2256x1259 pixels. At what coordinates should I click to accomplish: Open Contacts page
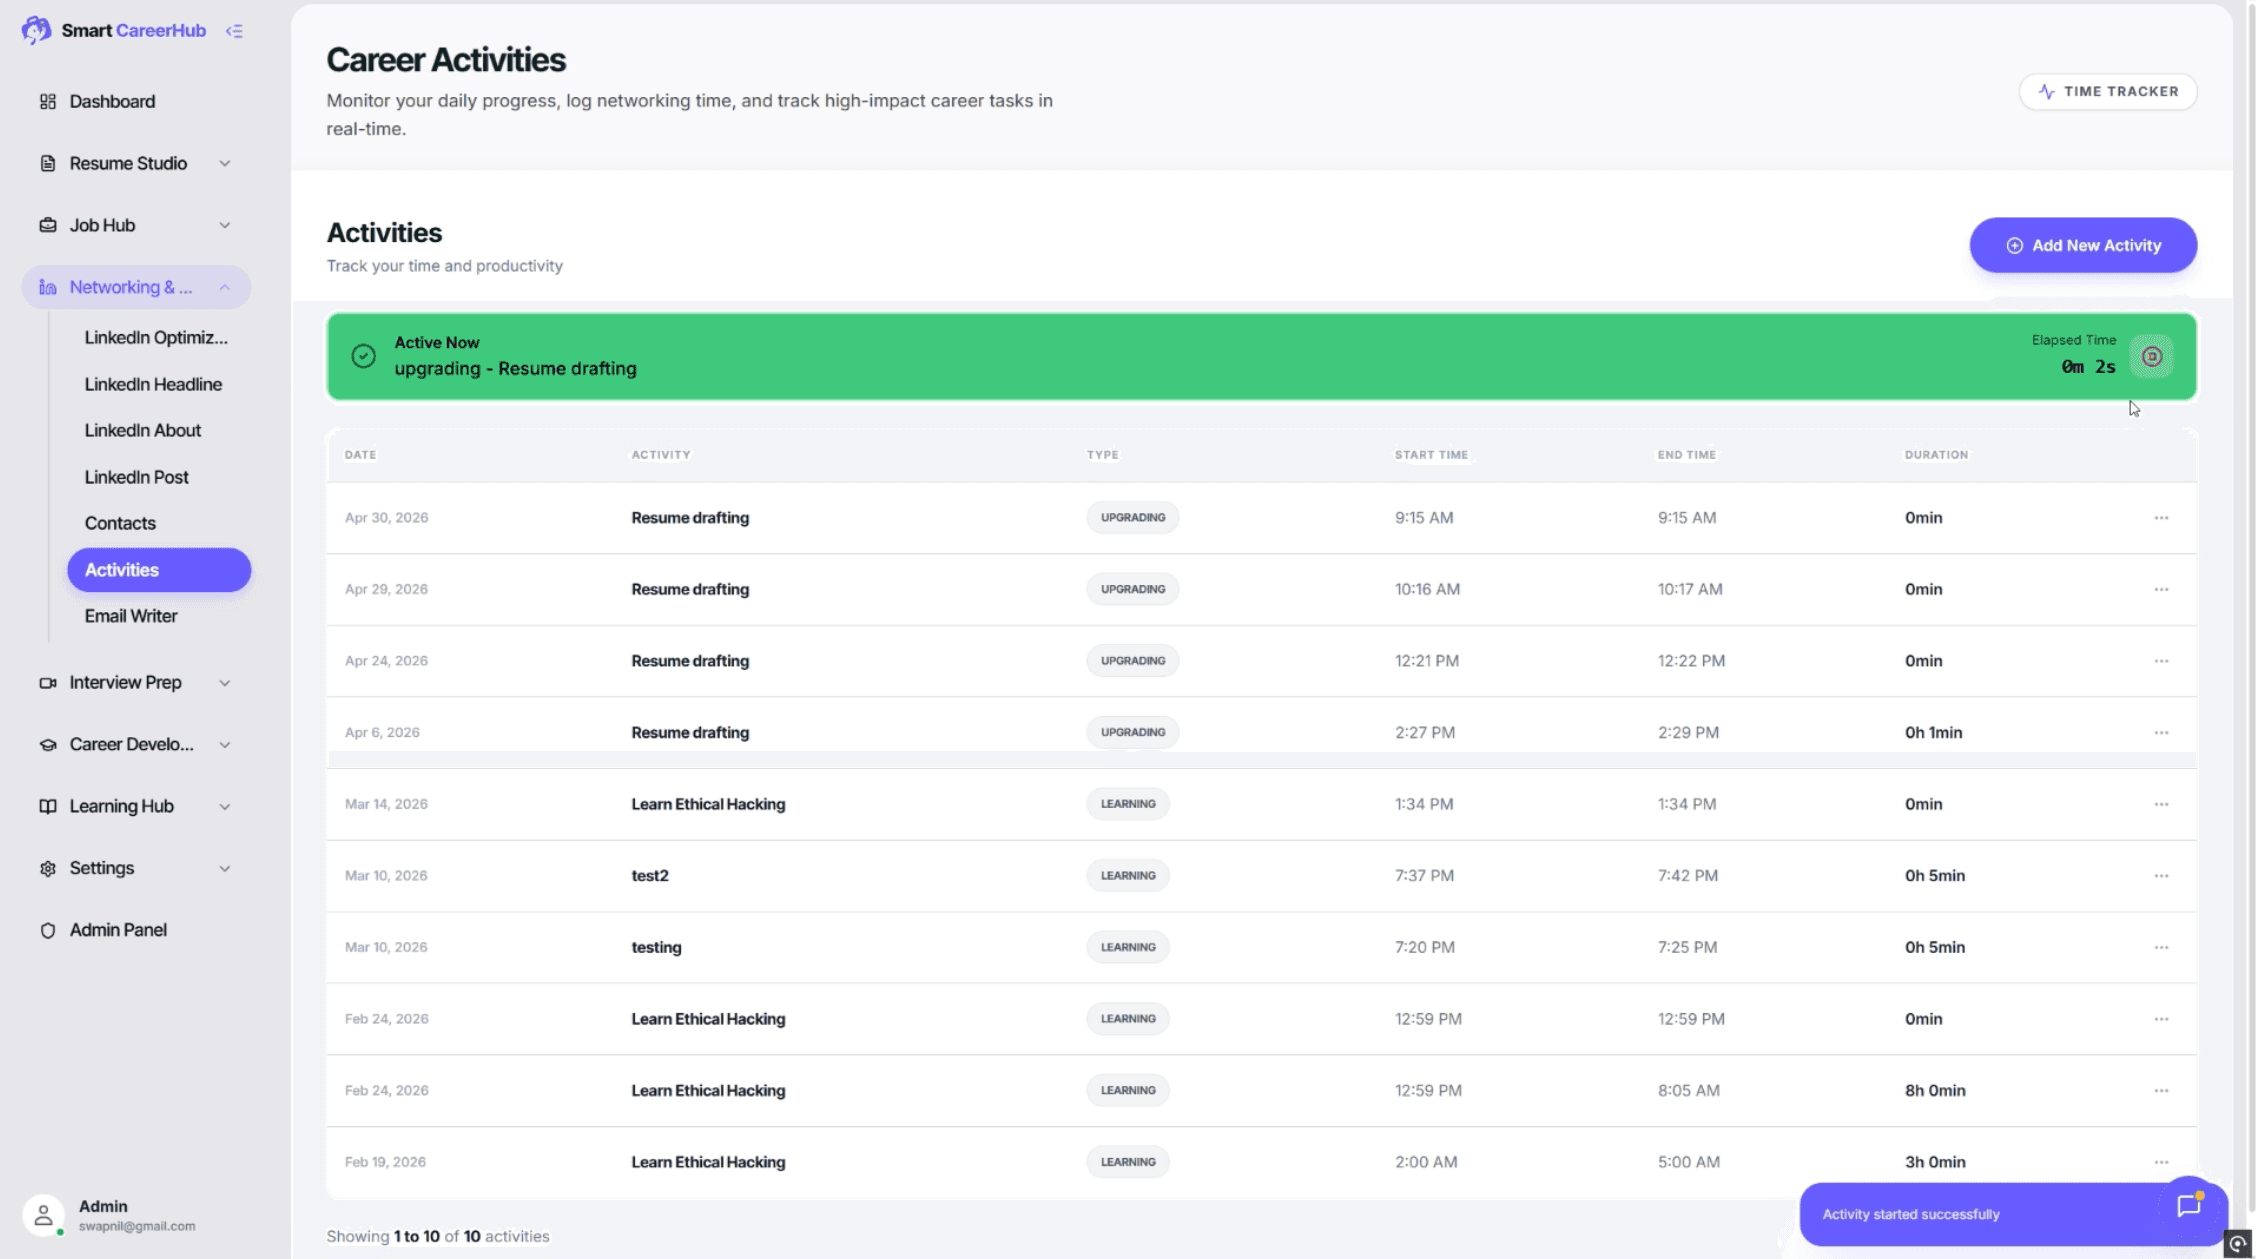coord(120,523)
